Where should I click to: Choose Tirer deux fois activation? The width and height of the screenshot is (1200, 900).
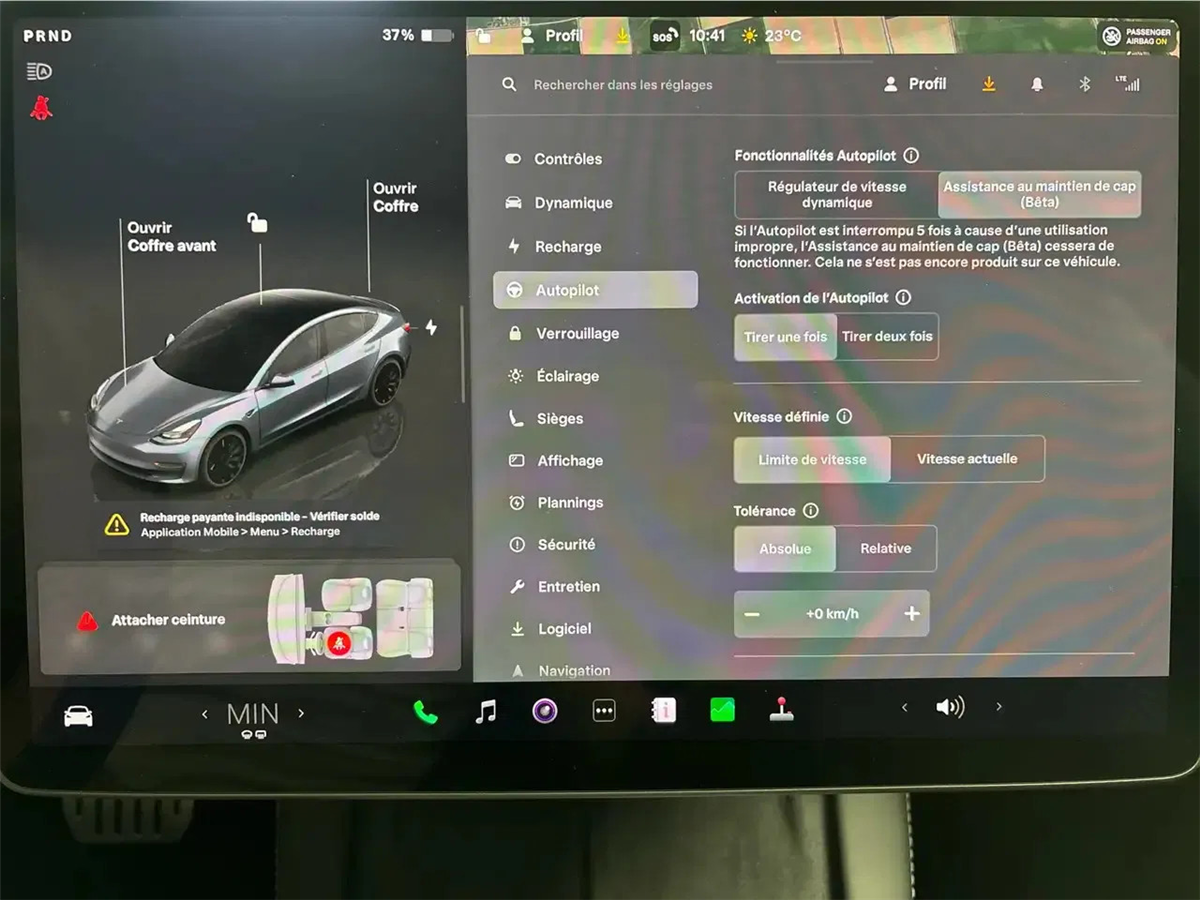click(887, 337)
